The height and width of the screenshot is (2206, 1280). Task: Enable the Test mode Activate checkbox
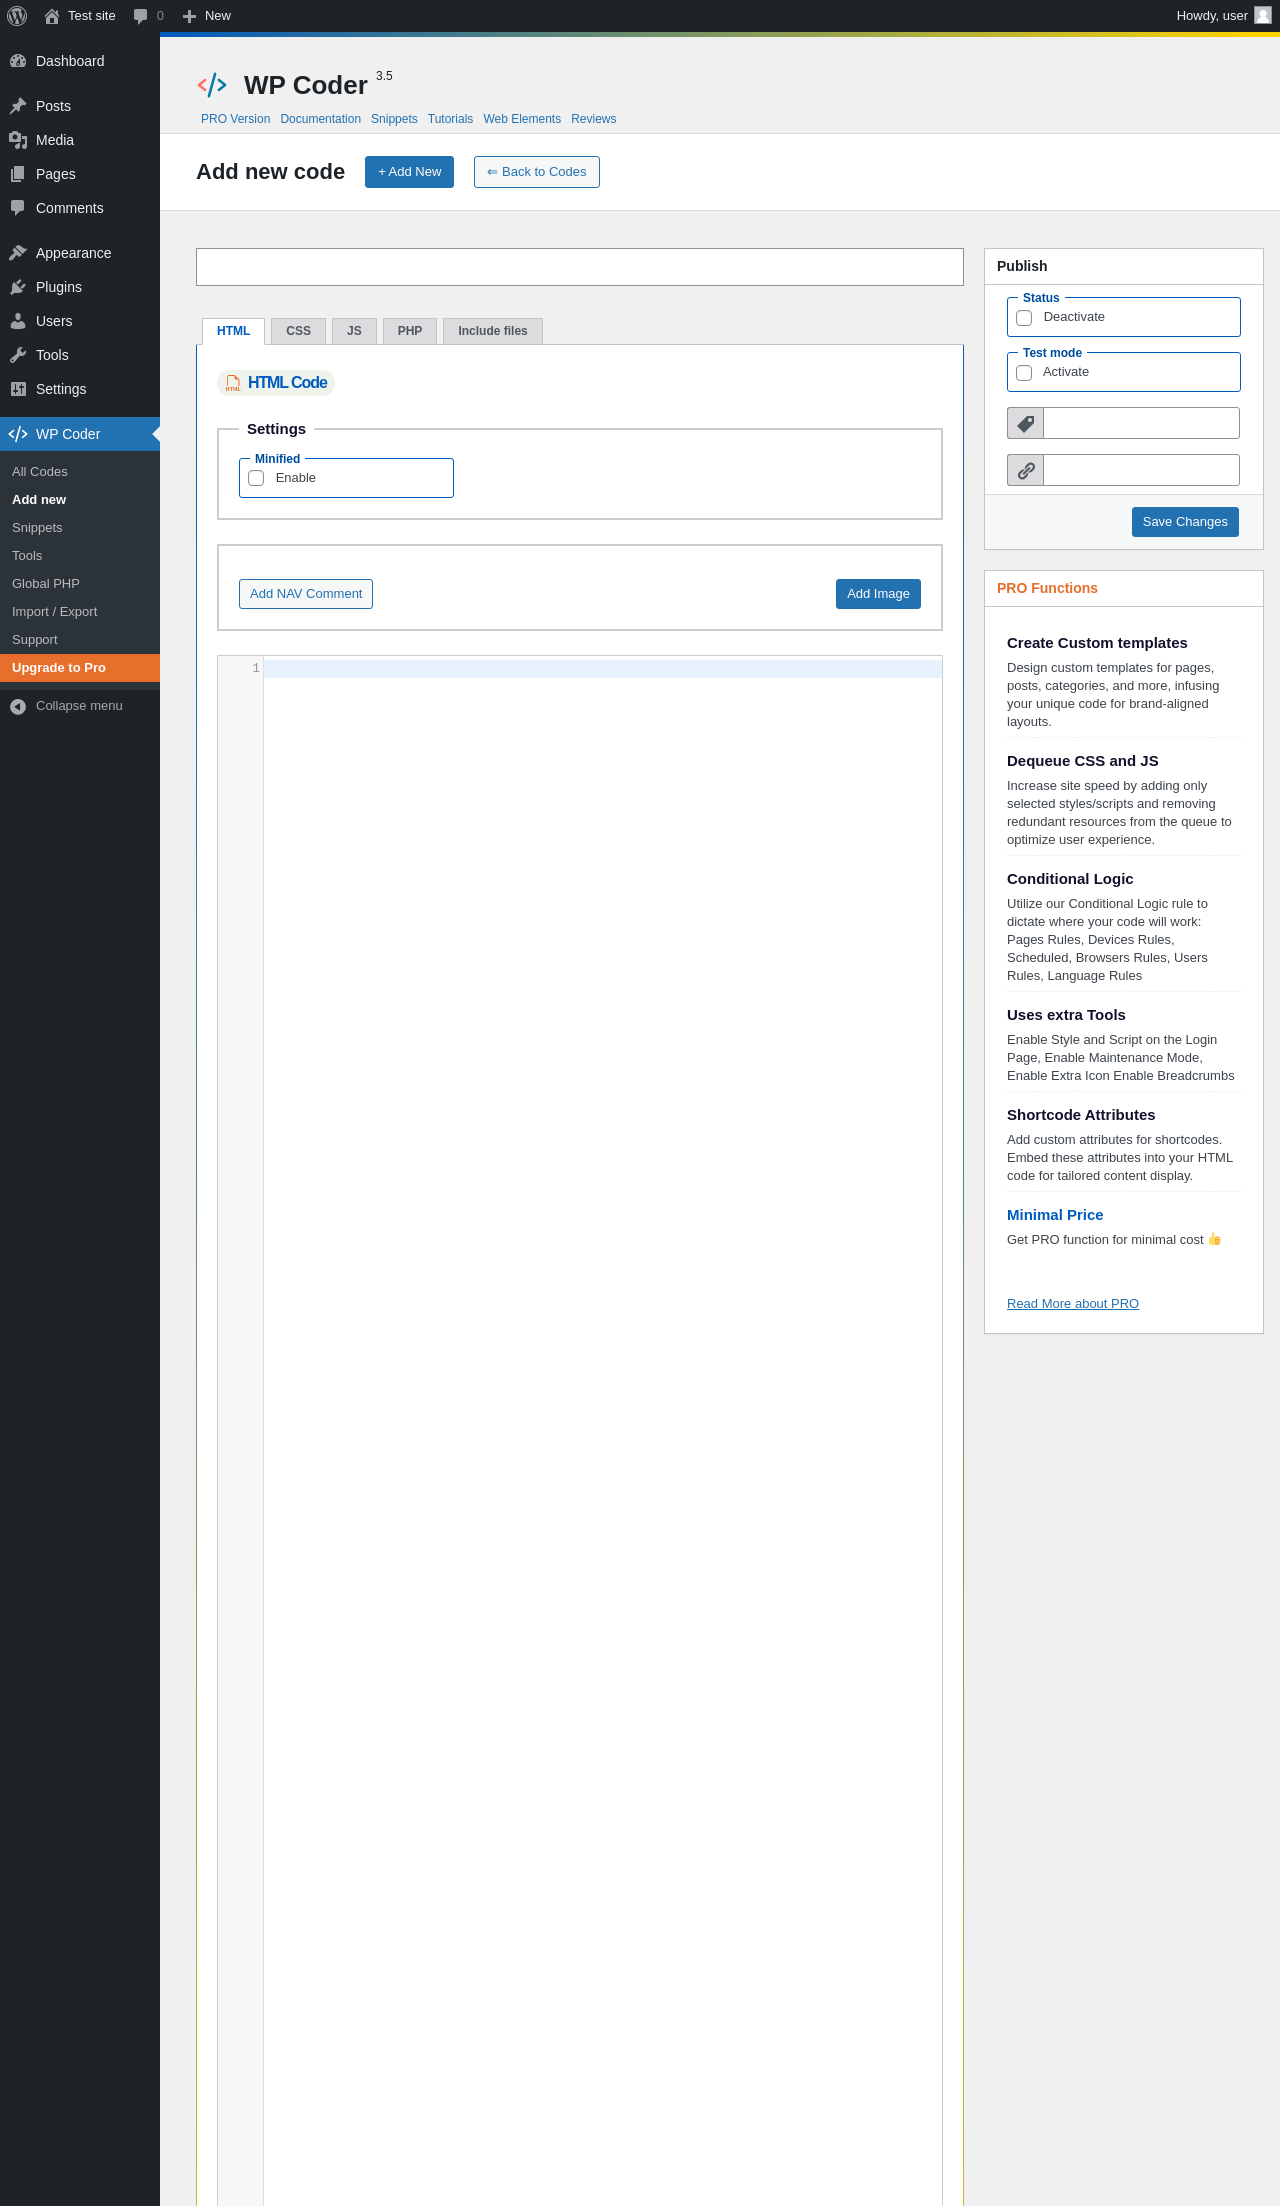point(1024,373)
